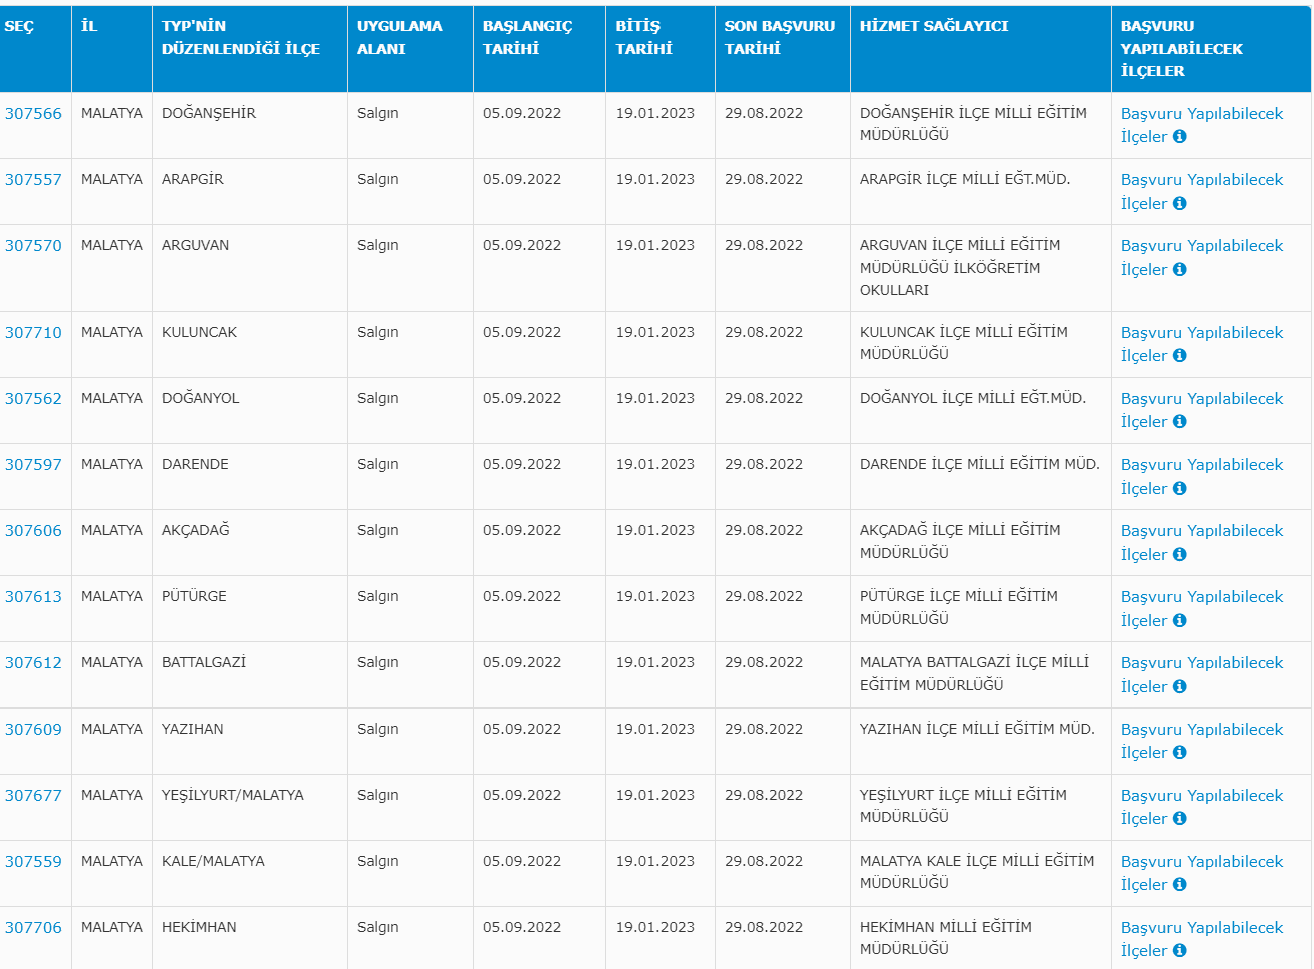Click the Başlangıç Tarihi column header

(527, 37)
